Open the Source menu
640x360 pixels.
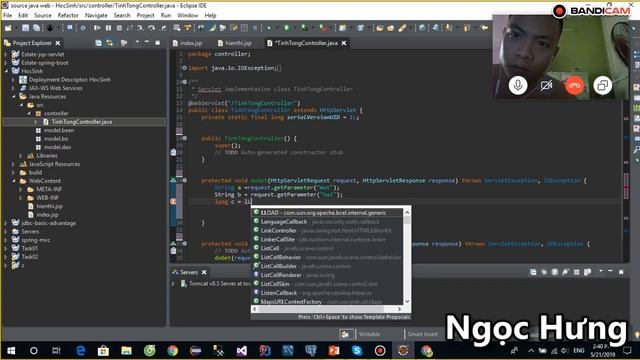[x=42, y=16]
